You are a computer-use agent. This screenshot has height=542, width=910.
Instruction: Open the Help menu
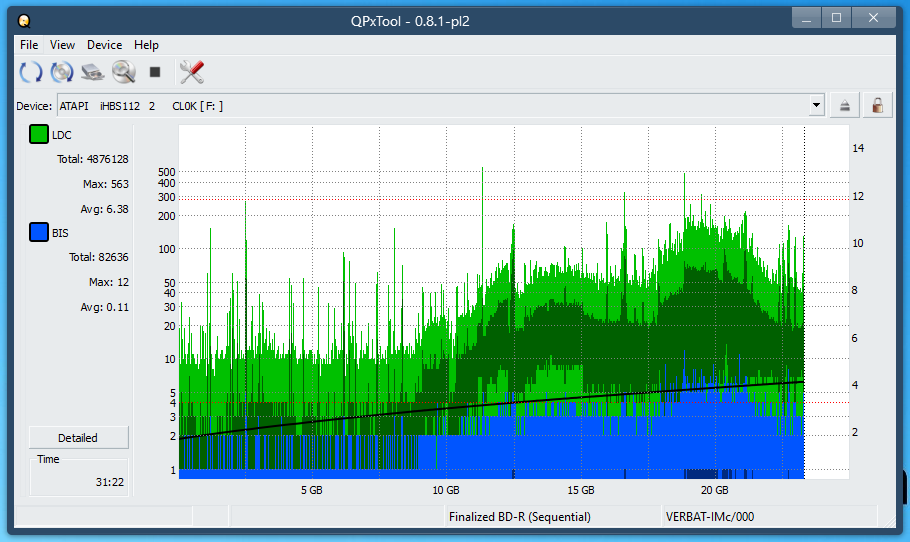pyautogui.click(x=146, y=45)
